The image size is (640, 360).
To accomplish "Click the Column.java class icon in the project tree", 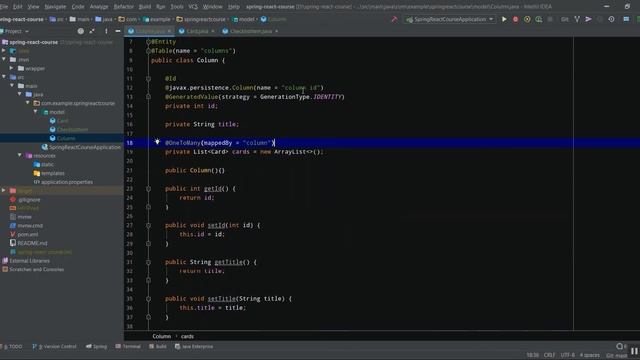I will [x=53, y=138].
